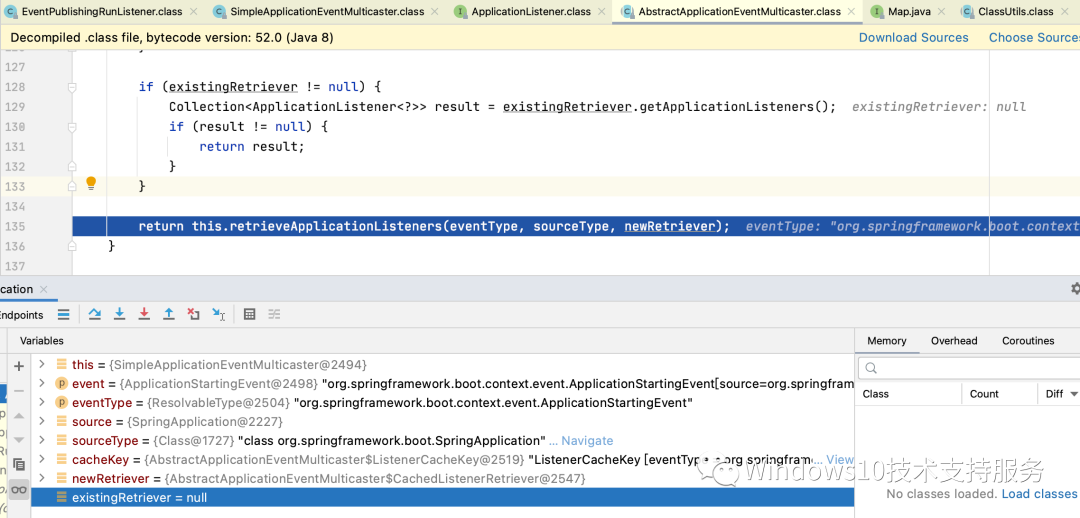Open the settings gear in debug panel

(x=1075, y=289)
